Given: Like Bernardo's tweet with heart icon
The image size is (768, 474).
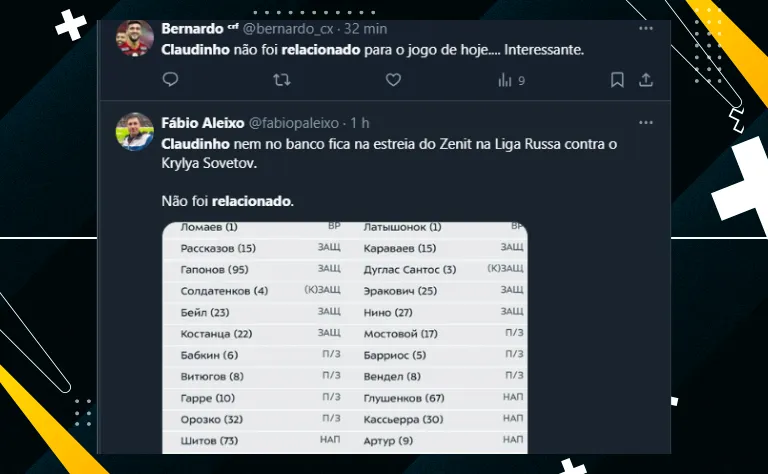Looking at the screenshot, I should [x=393, y=80].
